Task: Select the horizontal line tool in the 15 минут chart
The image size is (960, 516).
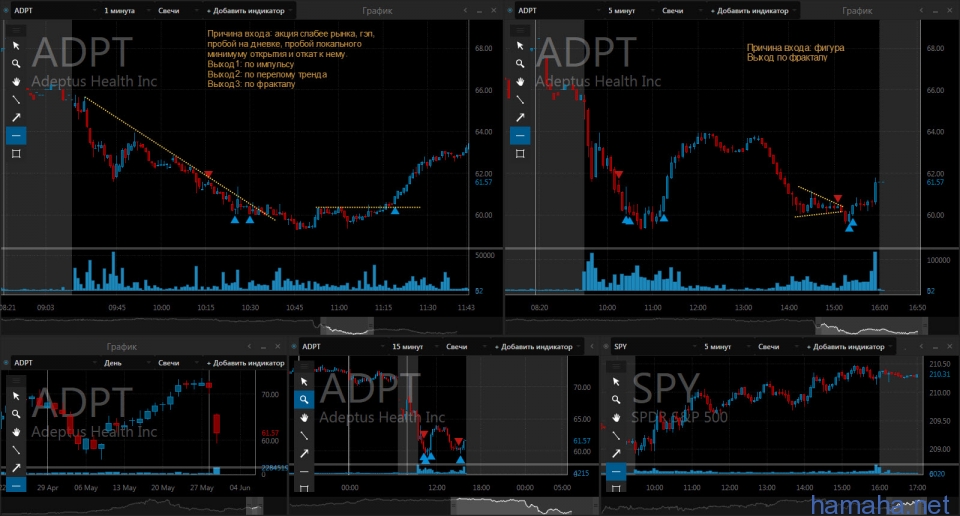Action: pyautogui.click(x=304, y=471)
